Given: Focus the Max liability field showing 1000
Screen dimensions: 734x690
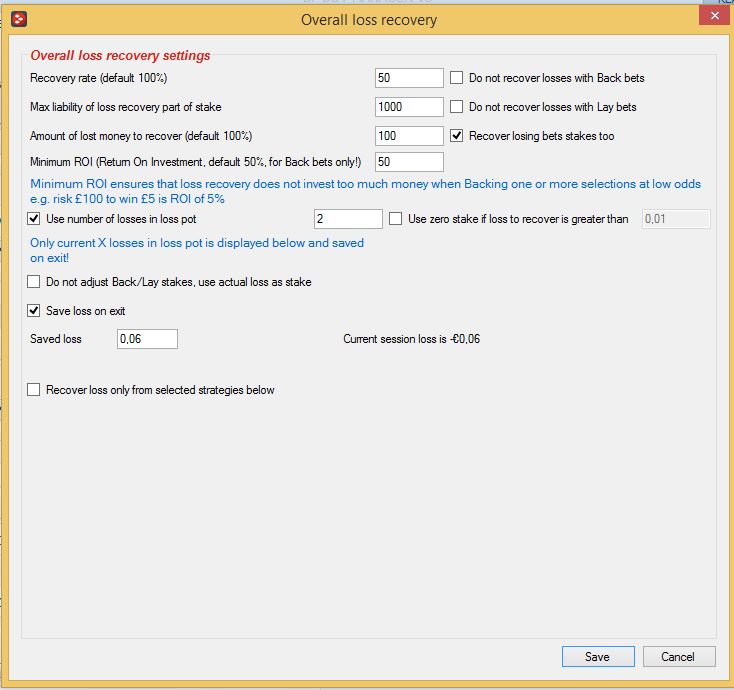Looking at the screenshot, I should coord(409,107).
